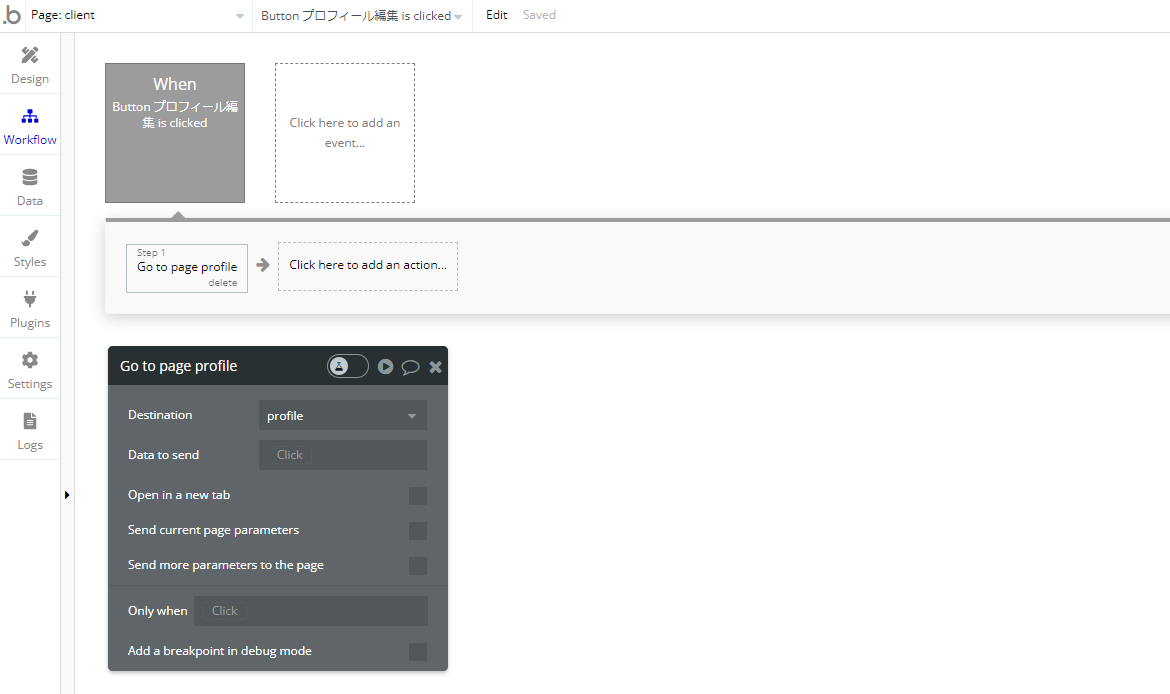Image resolution: width=1170 pixels, height=694 pixels.
Task: Click the Bubble logo icon
Action: [12, 15]
